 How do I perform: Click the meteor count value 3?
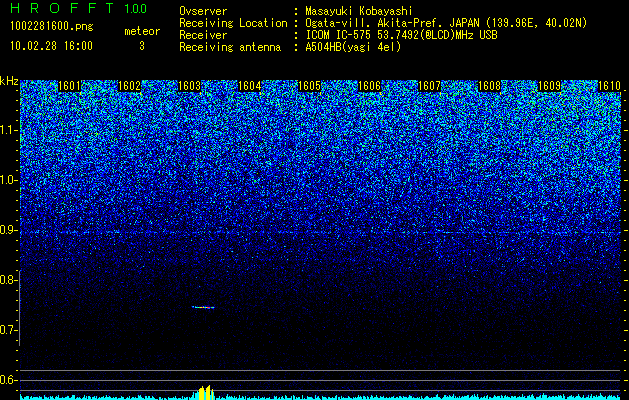(142, 46)
